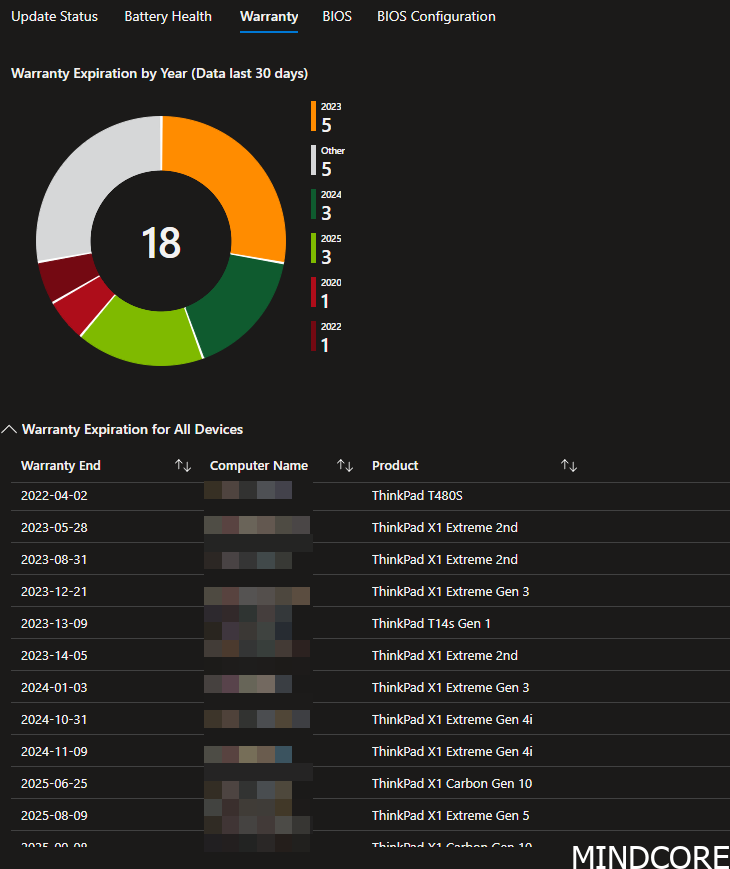Click ThinkPad X1 Carbon Gen 10 on 2025-06-25 row
730x869 pixels.
(x=452, y=784)
